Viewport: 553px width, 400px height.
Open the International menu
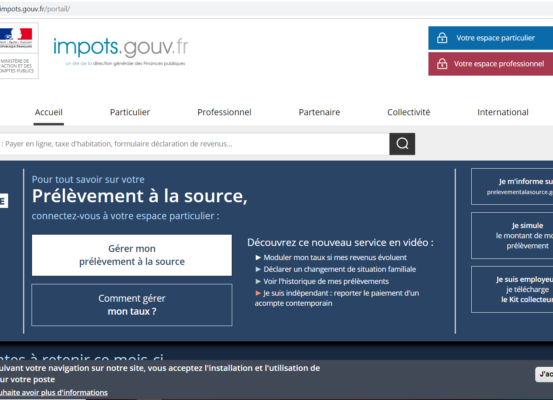[x=503, y=112]
